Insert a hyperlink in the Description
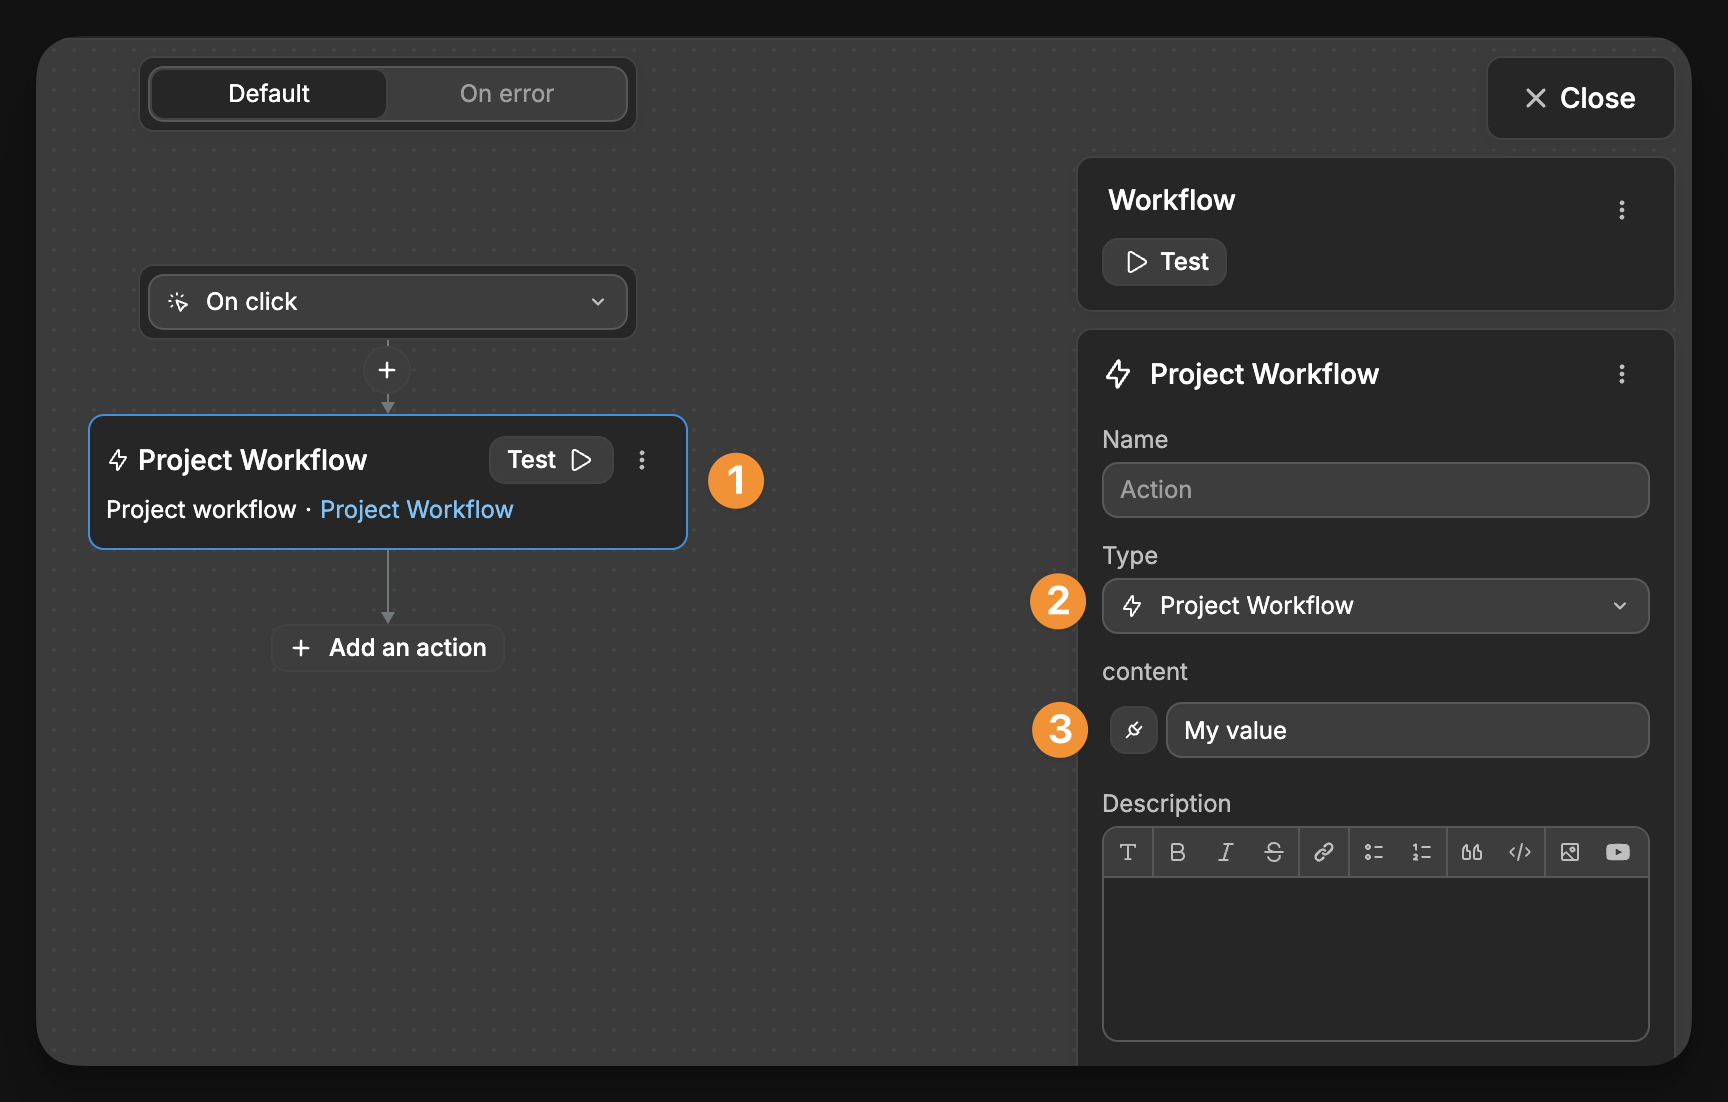The image size is (1728, 1102). pyautogui.click(x=1324, y=852)
